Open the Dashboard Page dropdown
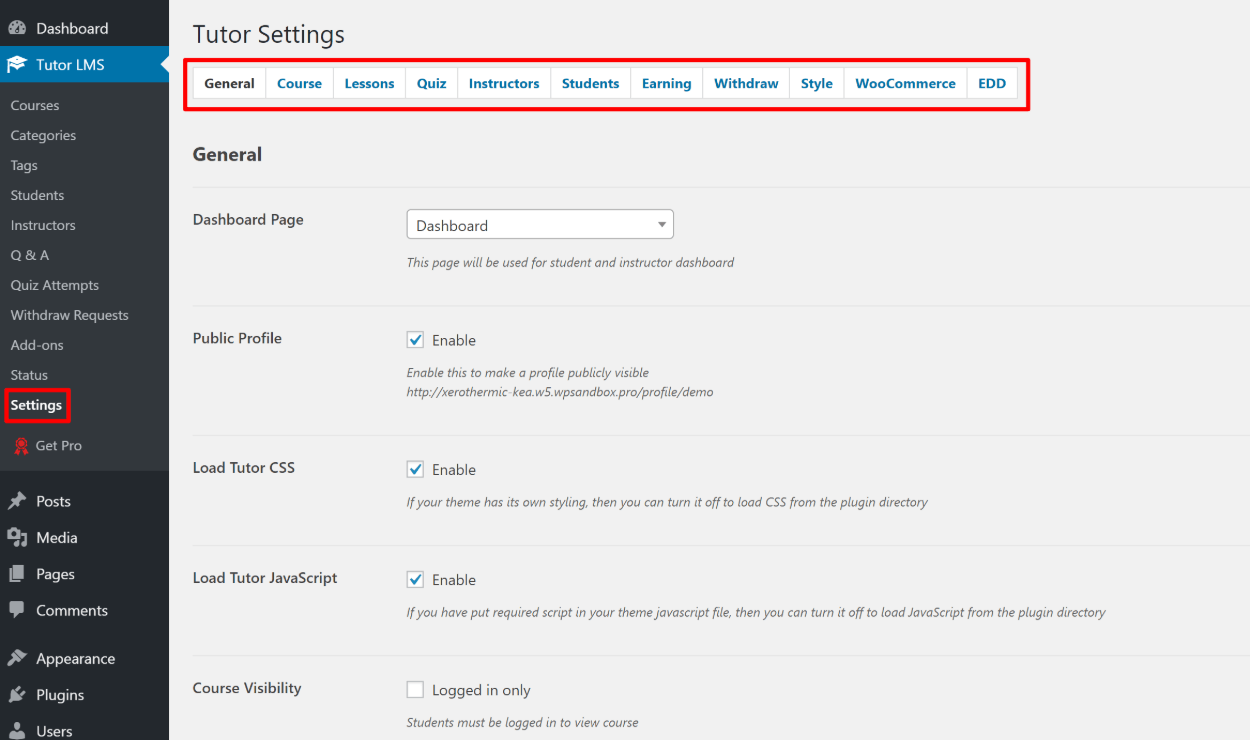 click(540, 225)
